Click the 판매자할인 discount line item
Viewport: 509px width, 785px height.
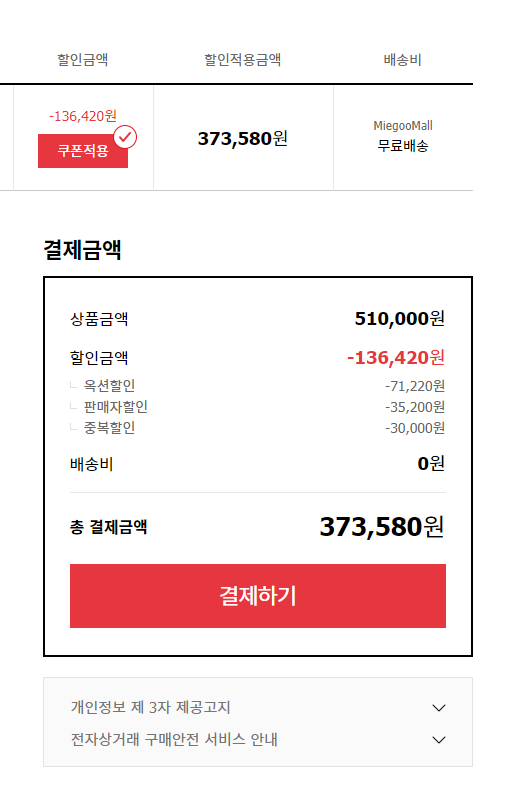coord(116,407)
